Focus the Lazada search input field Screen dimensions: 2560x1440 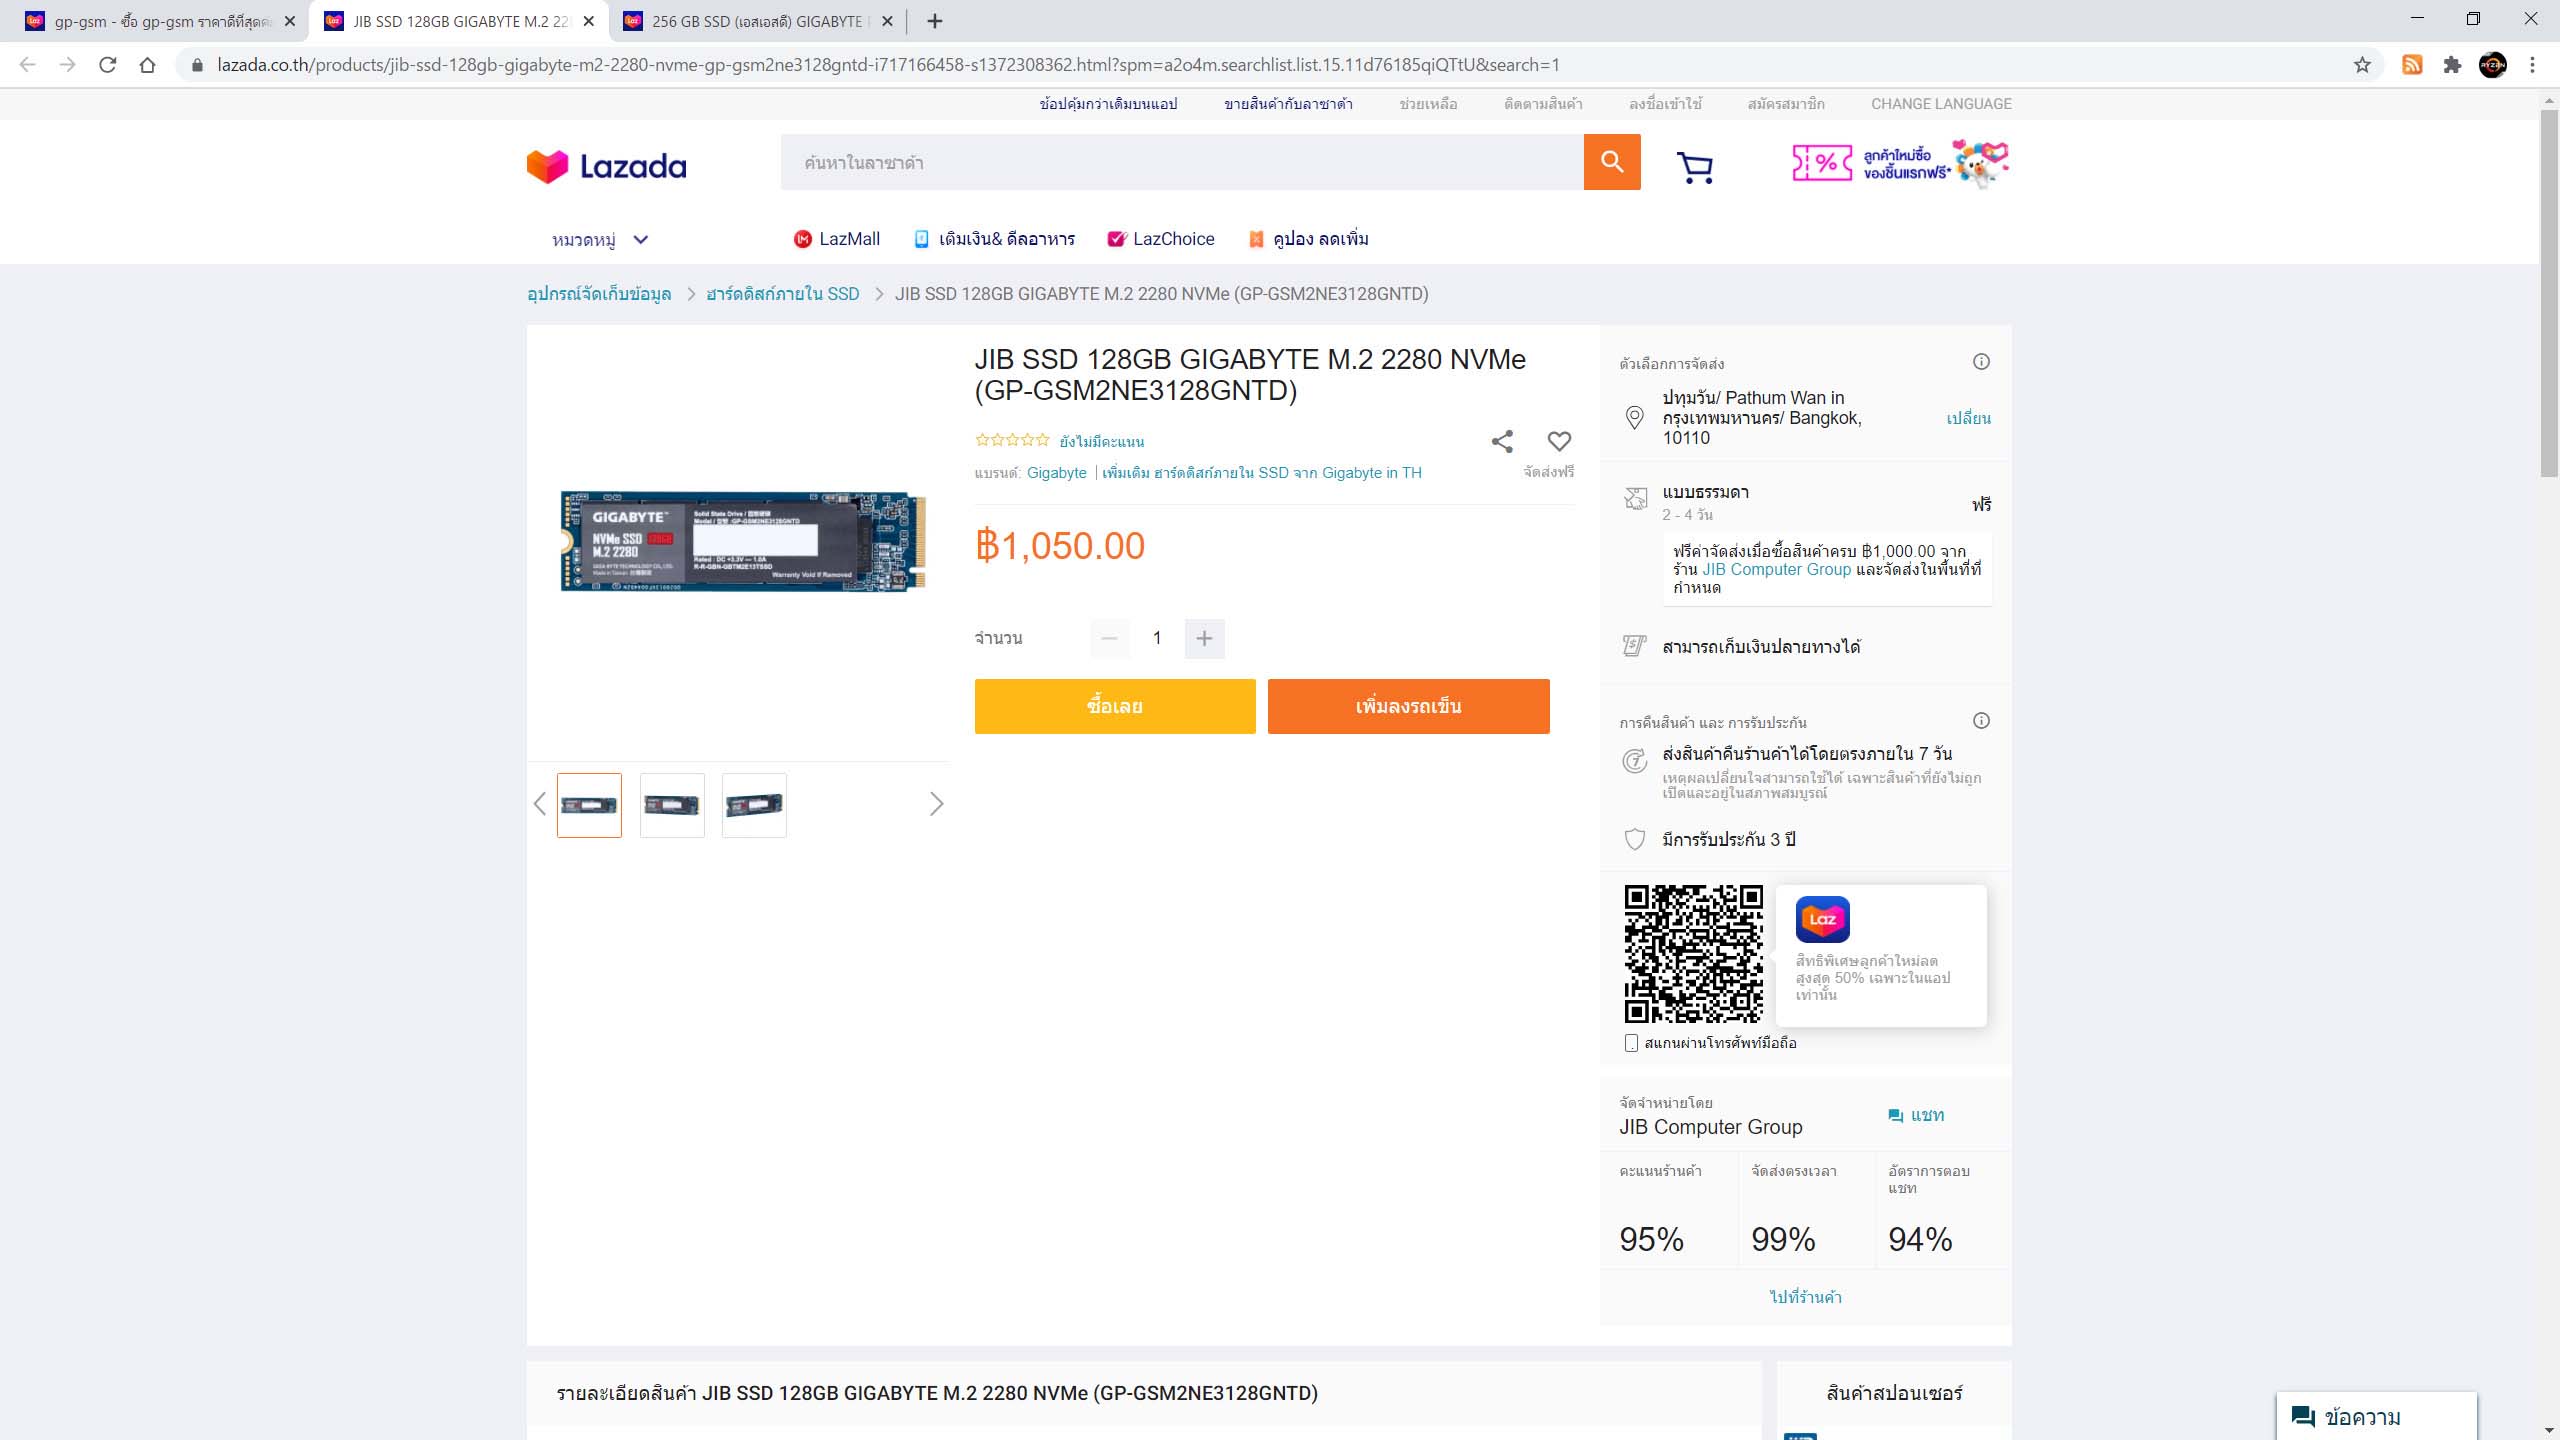click(x=1182, y=162)
